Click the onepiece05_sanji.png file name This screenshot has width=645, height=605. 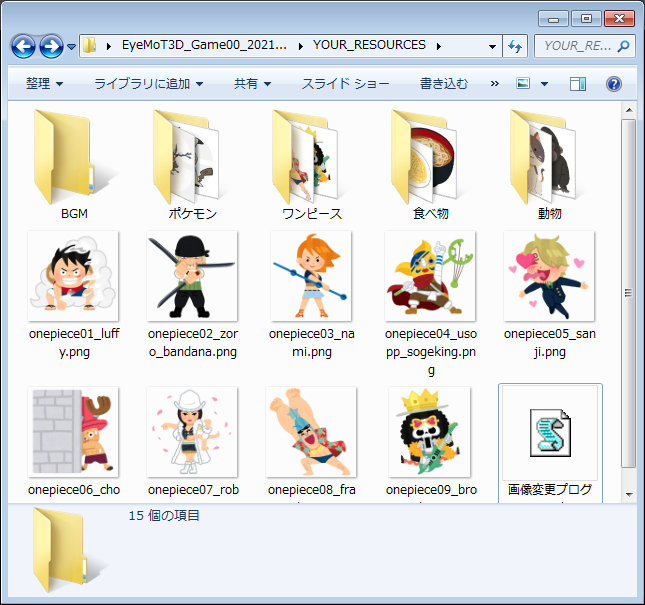coord(550,343)
